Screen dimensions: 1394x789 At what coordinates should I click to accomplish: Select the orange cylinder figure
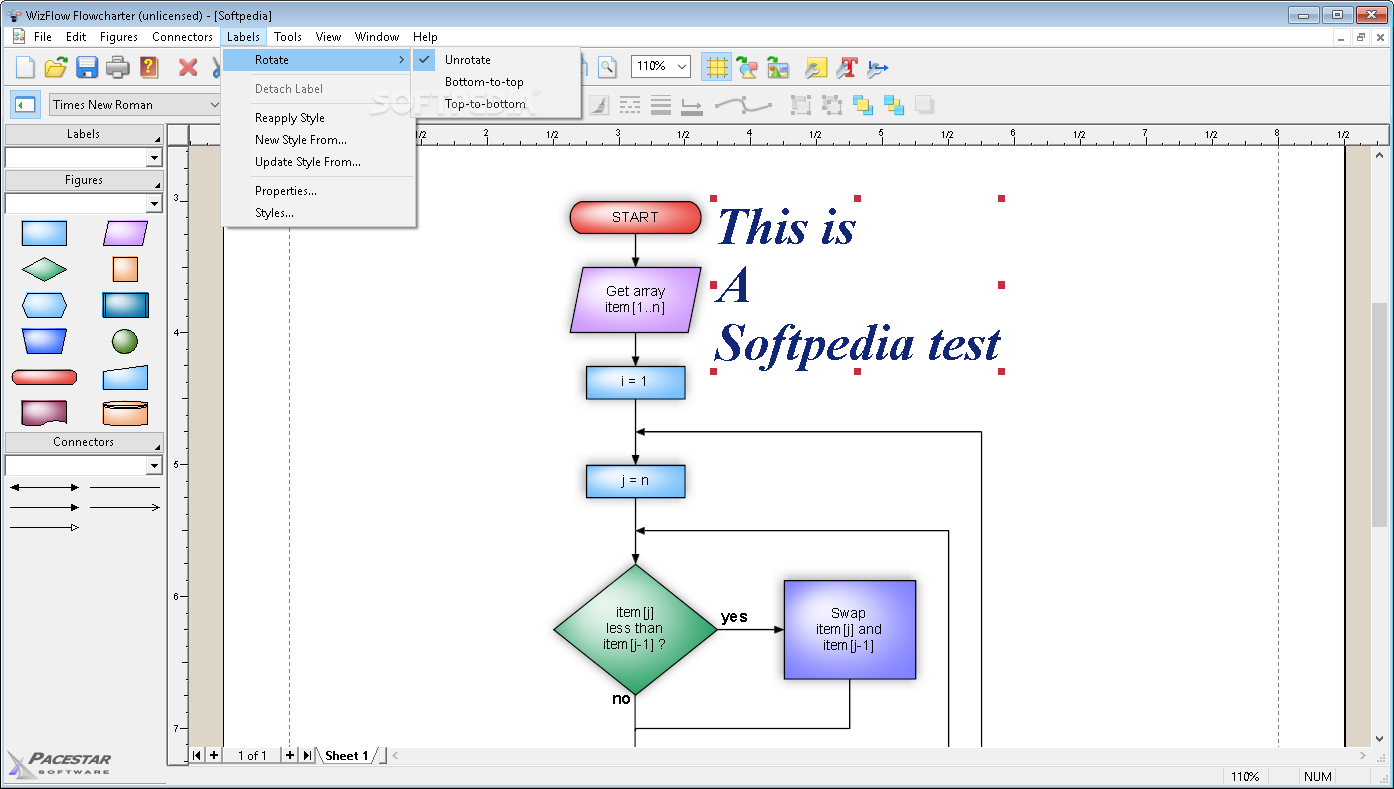pos(125,413)
